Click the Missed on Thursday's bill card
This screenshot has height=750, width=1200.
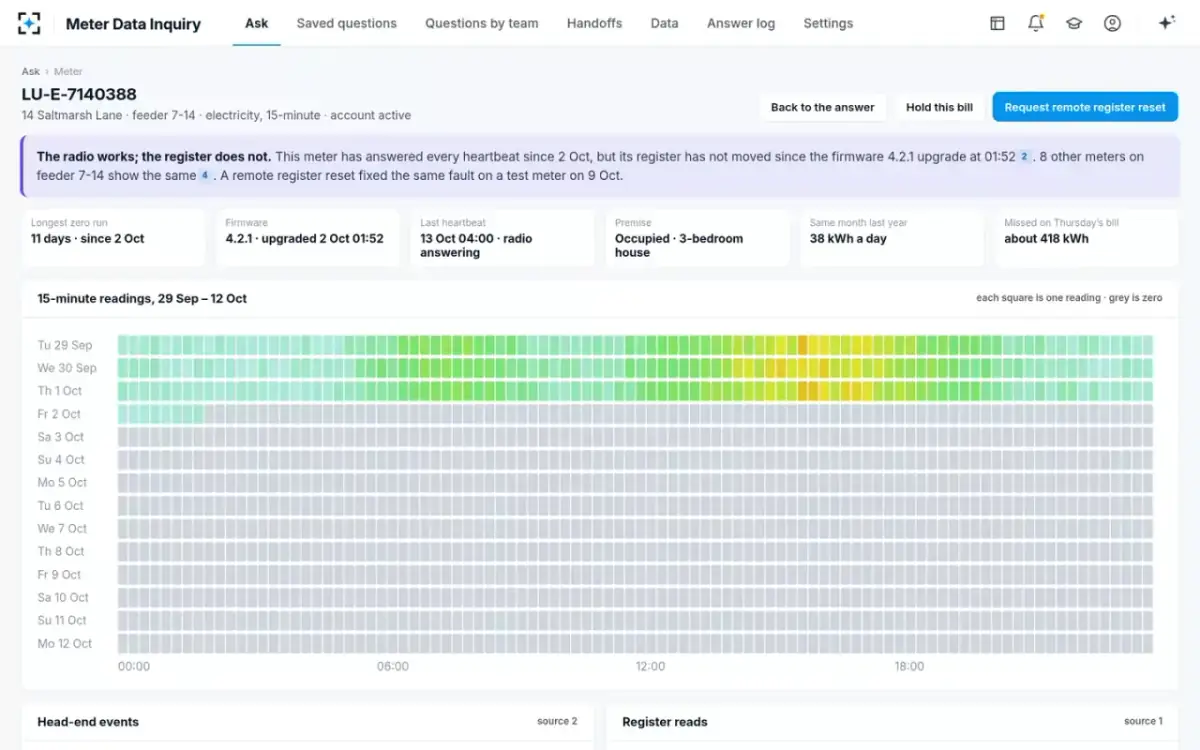[x=1087, y=238]
